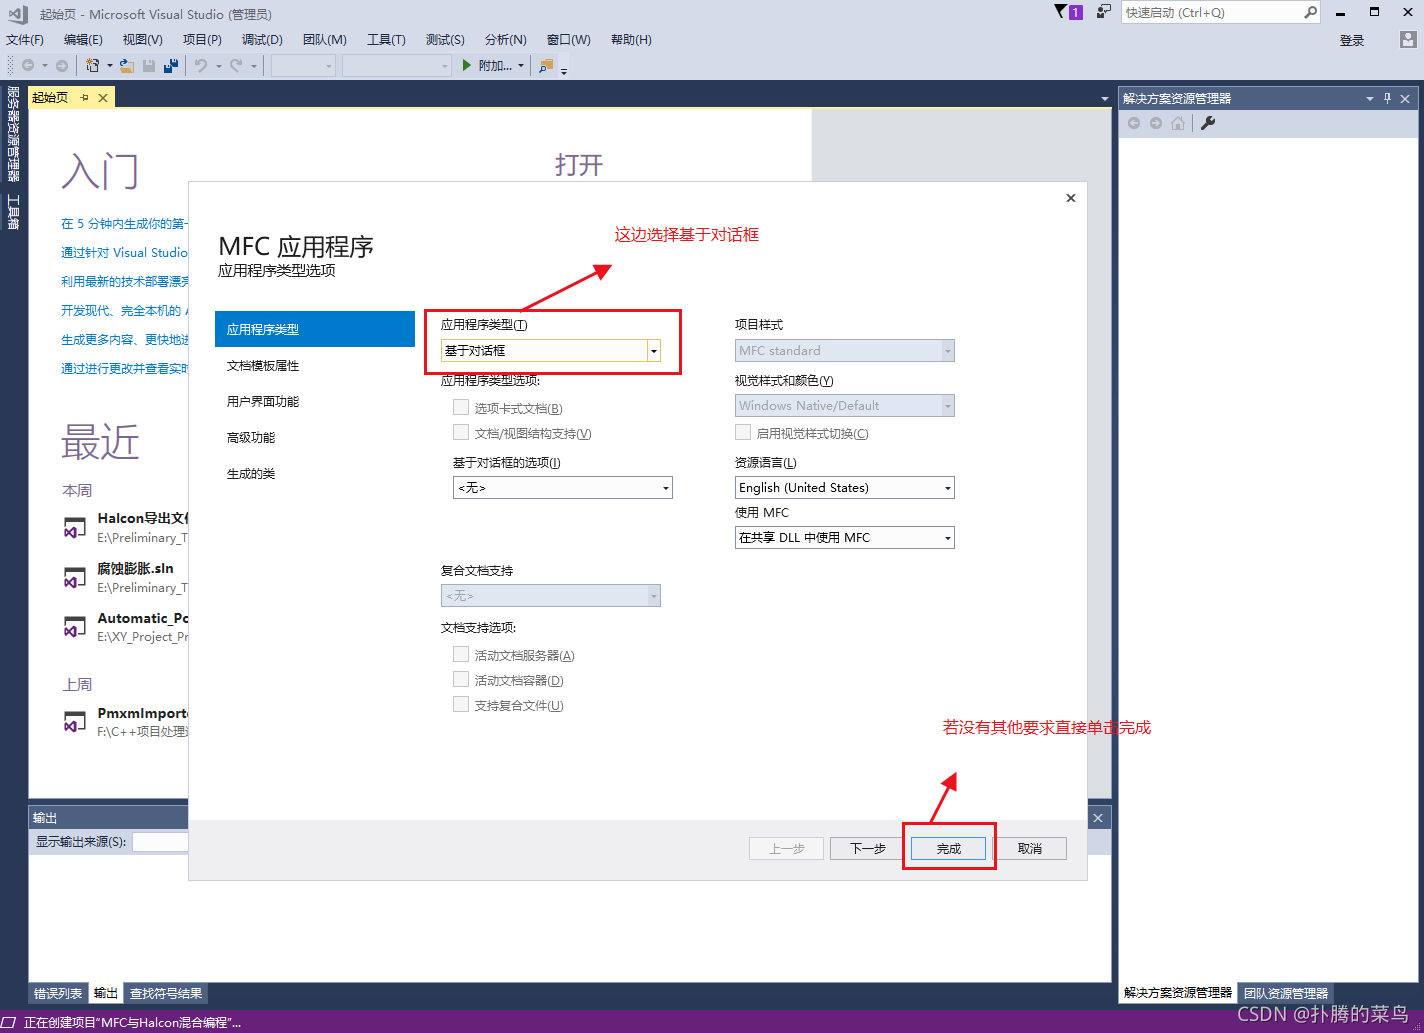This screenshot has height=1033, width=1424.
Task: Click the undo toolbar icon
Action: coord(201,66)
